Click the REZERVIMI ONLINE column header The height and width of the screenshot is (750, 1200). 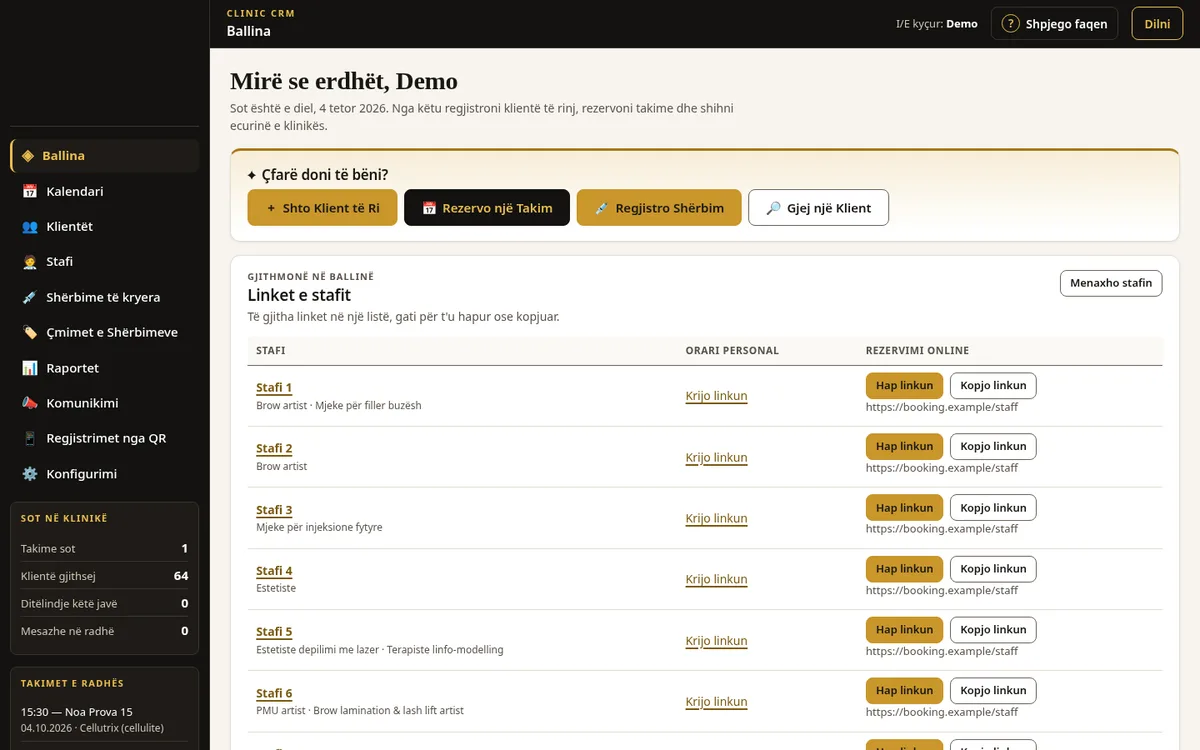coord(917,351)
